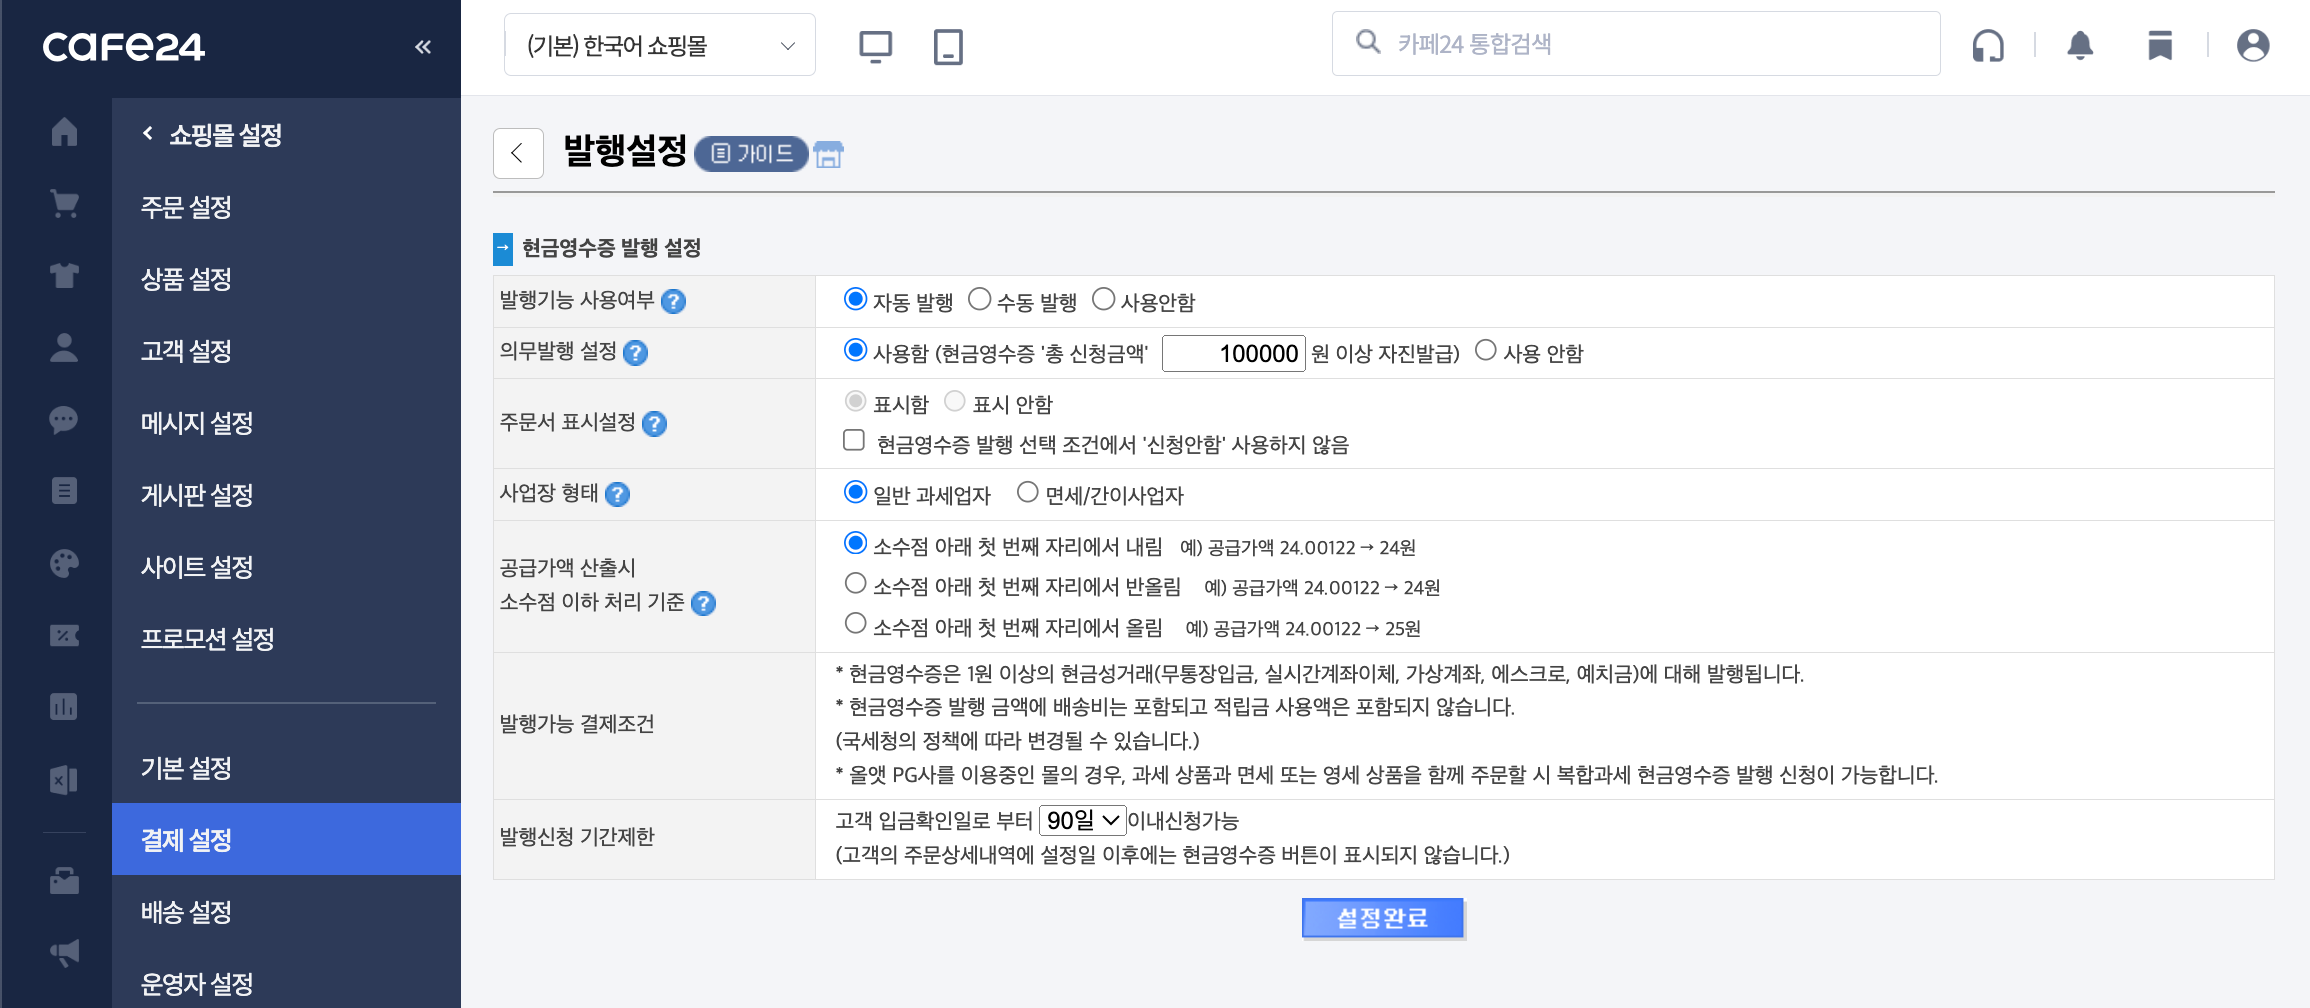Screen dimensions: 2310x1008
Task: Open the palette design icon
Action: 64,563
